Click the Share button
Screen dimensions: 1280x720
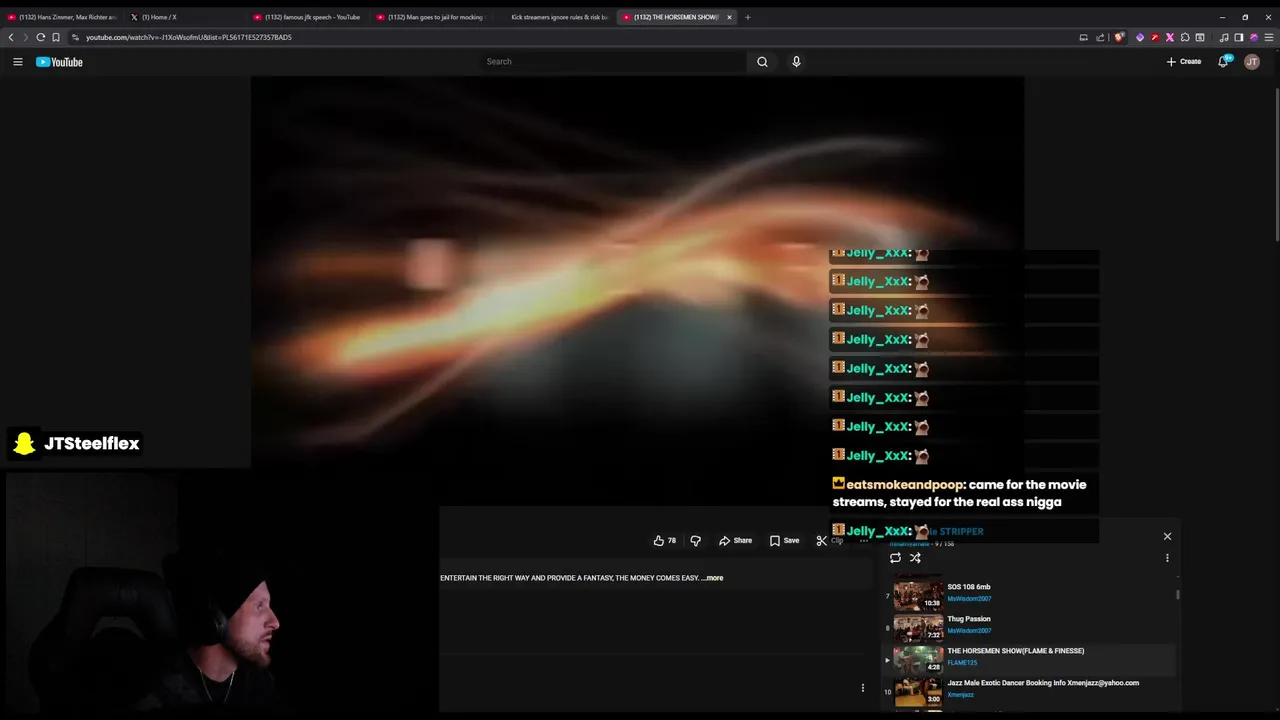click(735, 540)
